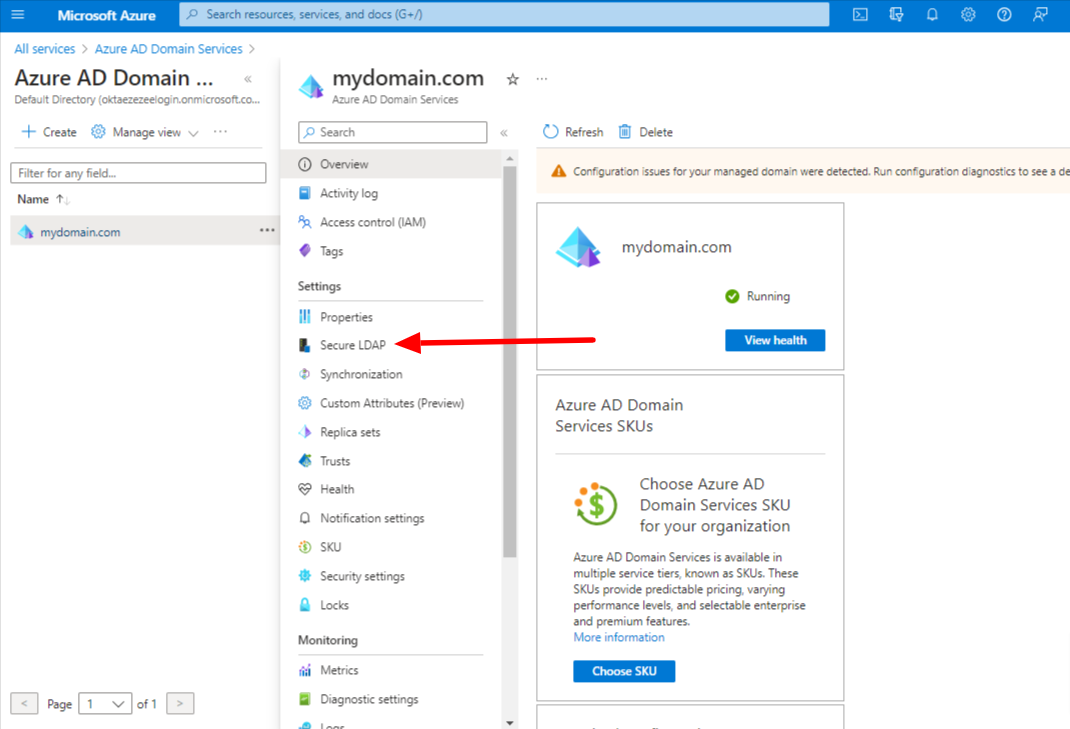The height and width of the screenshot is (729, 1070).
Task: Open the Manage view dropdown
Action: 145,132
